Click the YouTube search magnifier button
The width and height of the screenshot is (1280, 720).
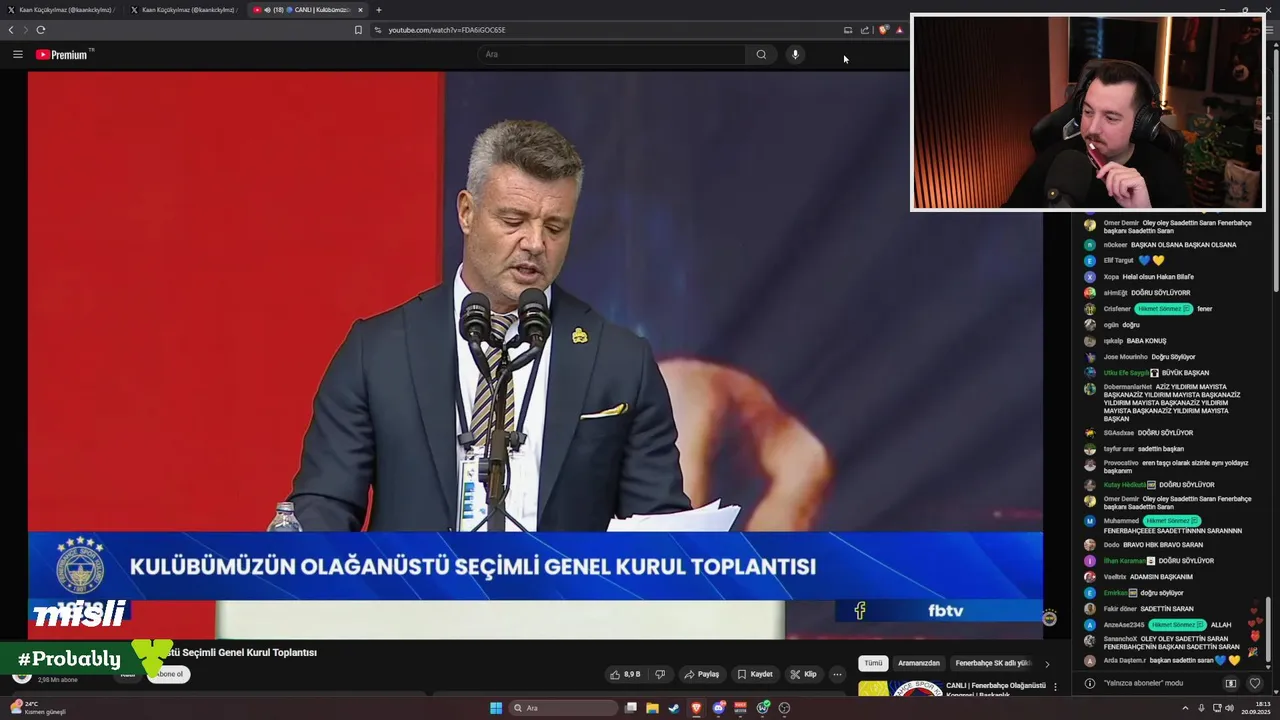point(761,54)
